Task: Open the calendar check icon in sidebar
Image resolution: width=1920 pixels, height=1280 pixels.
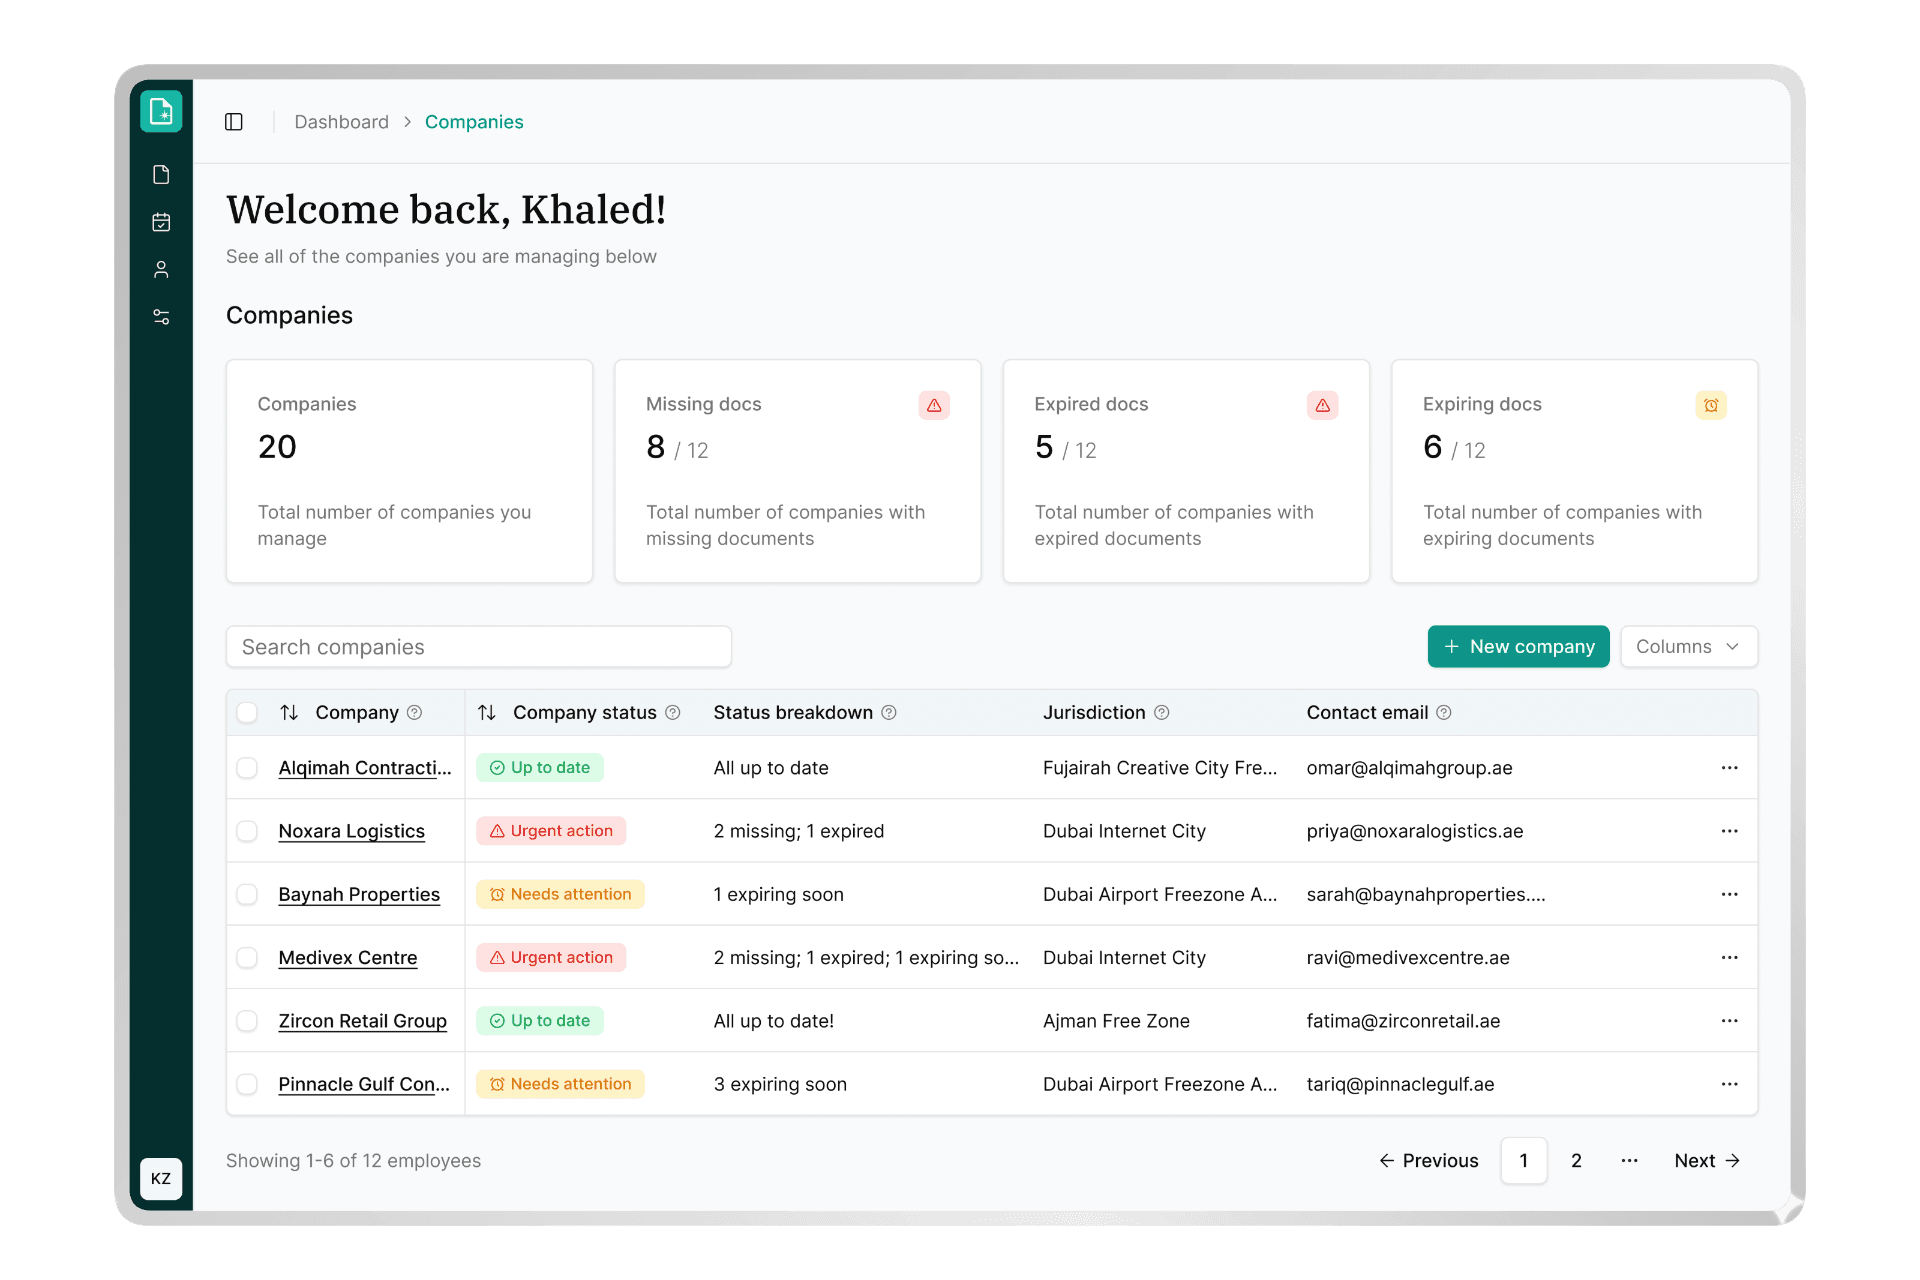Action: (161, 222)
